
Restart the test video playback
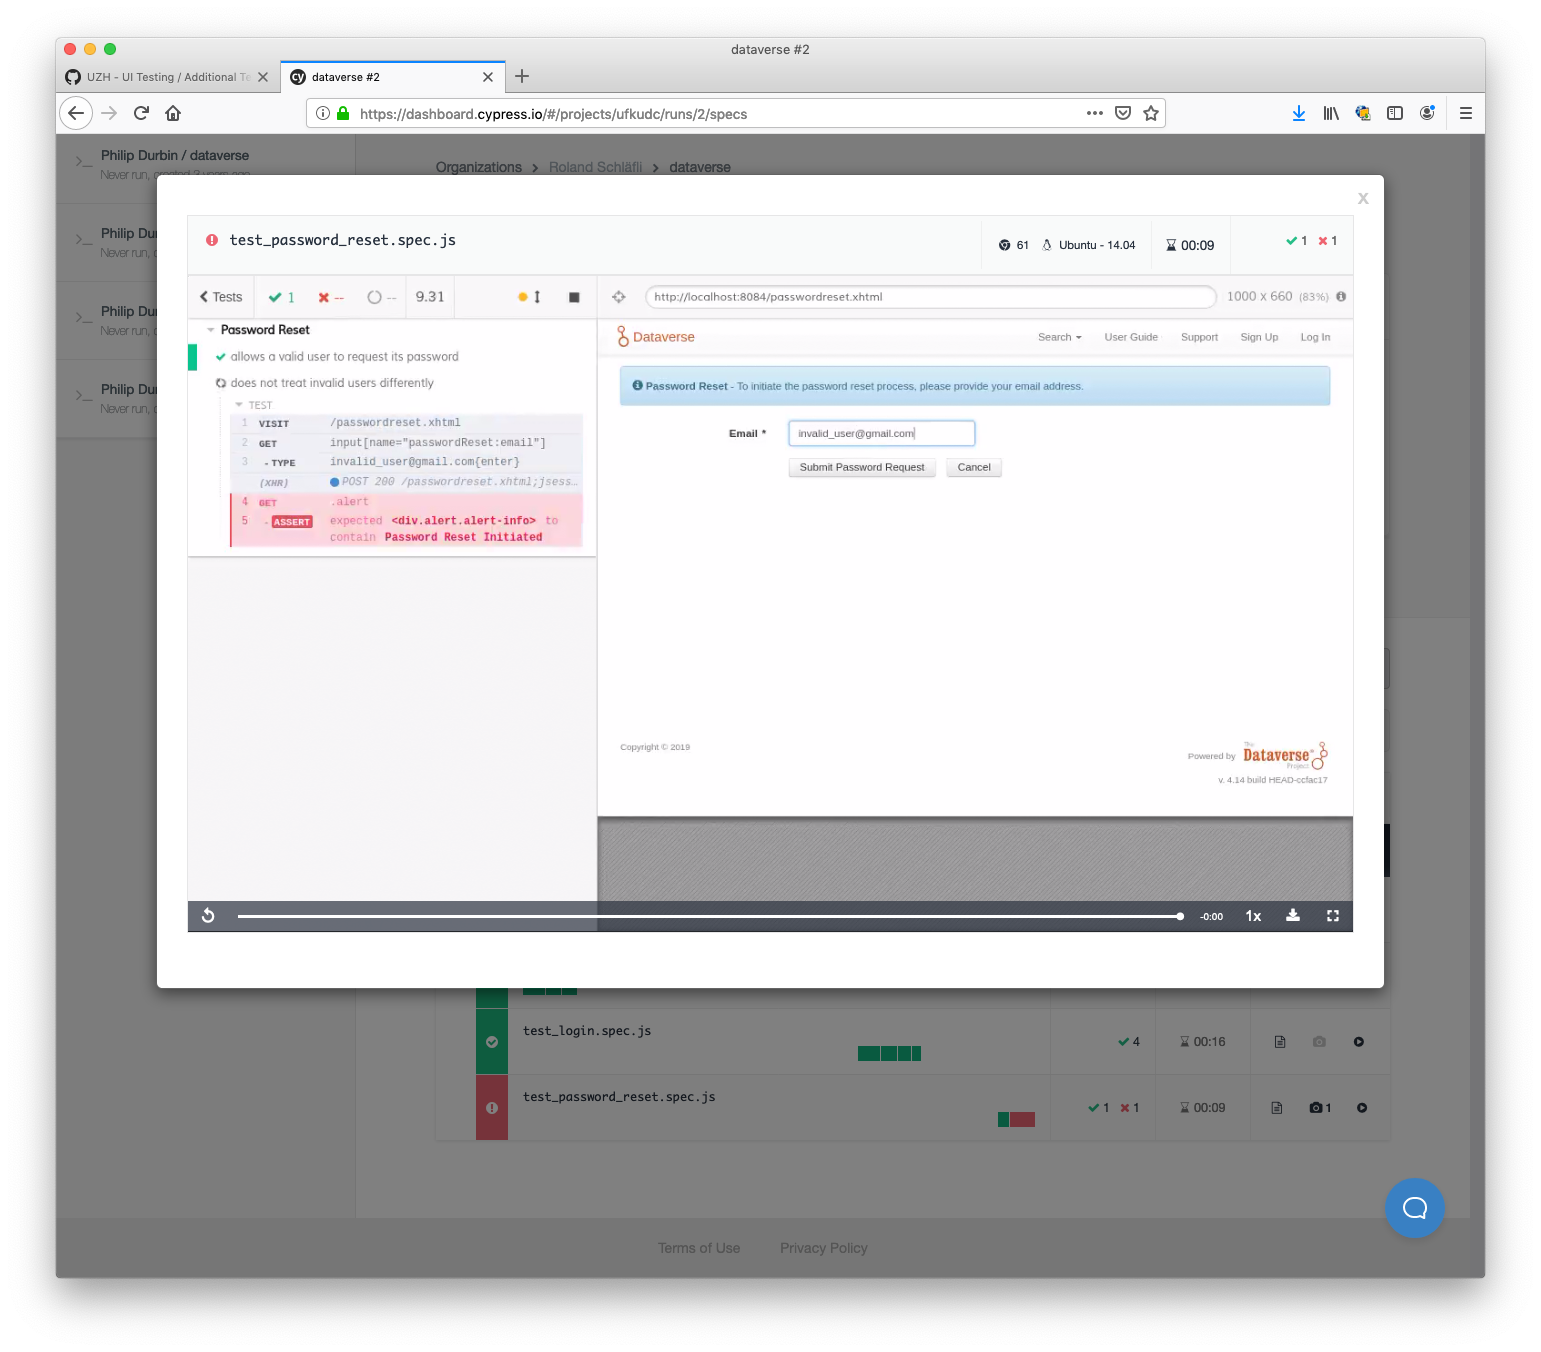[x=208, y=916]
